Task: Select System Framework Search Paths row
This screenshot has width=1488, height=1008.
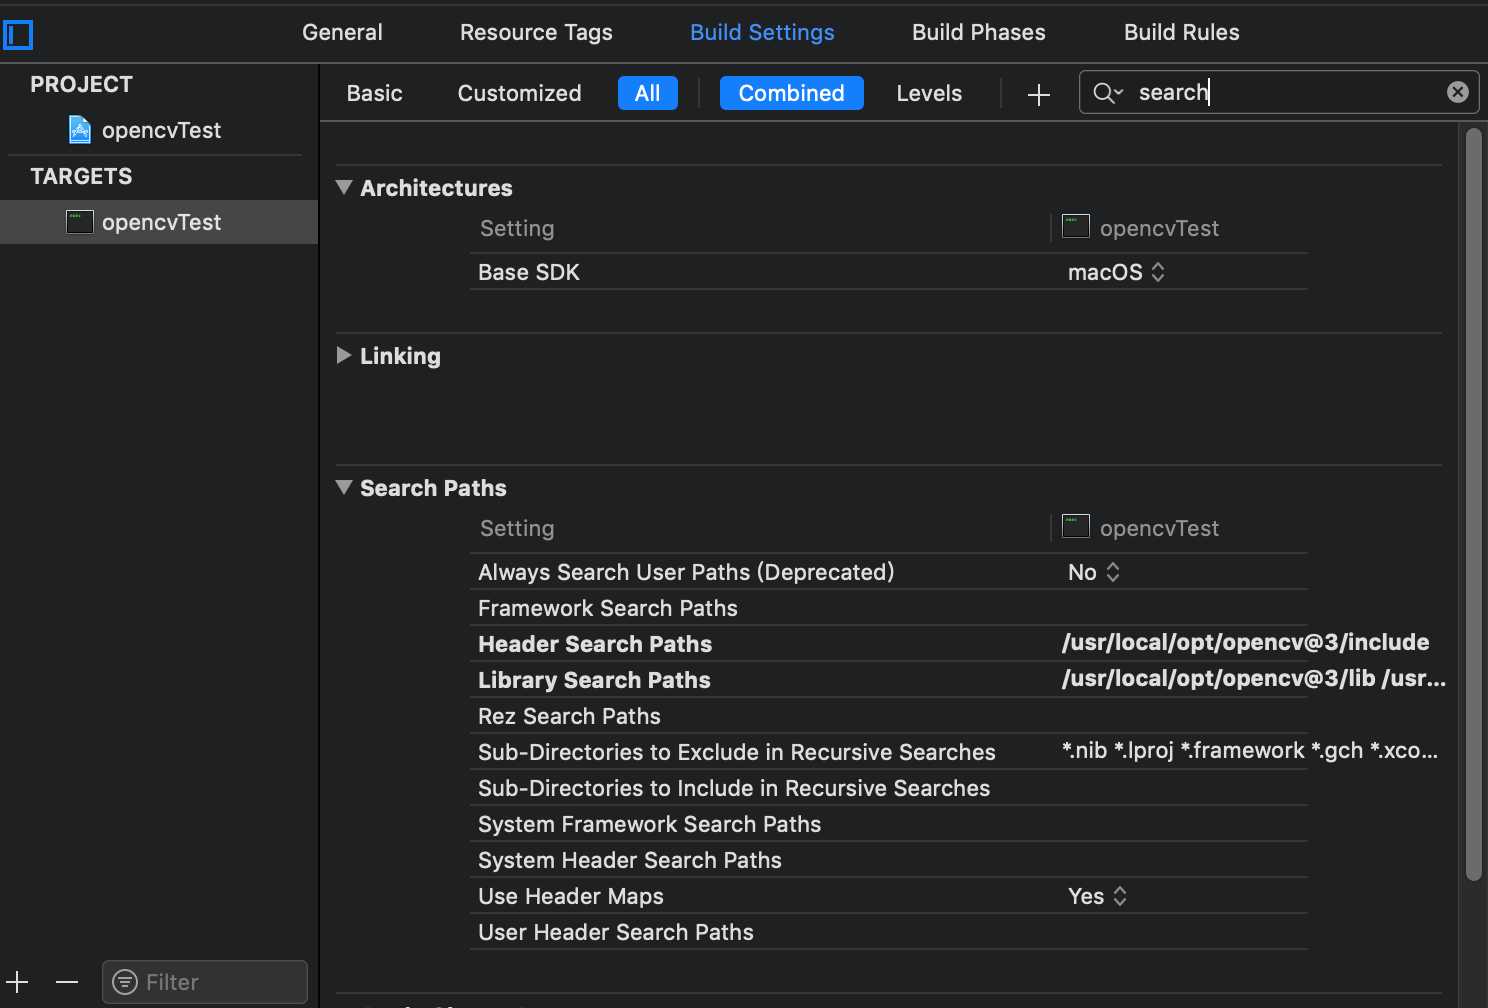Action: (x=888, y=824)
